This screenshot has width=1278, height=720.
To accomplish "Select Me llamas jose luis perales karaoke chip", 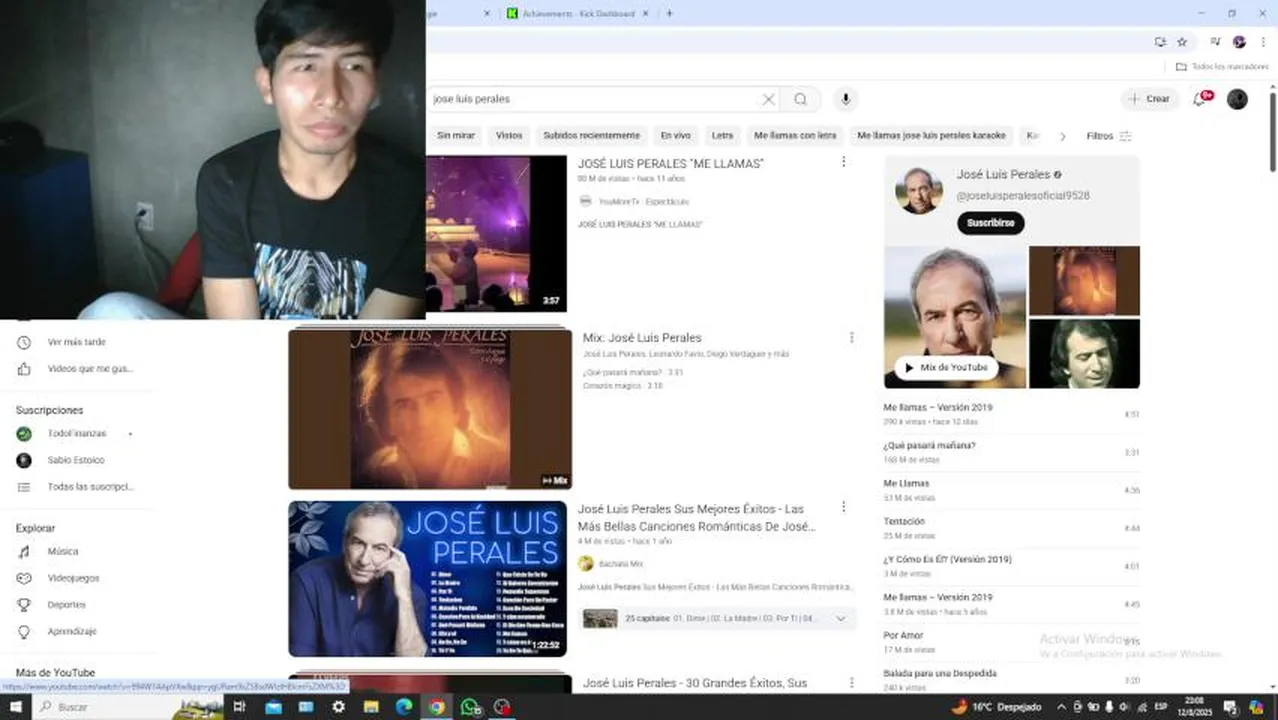I will tap(931, 135).
